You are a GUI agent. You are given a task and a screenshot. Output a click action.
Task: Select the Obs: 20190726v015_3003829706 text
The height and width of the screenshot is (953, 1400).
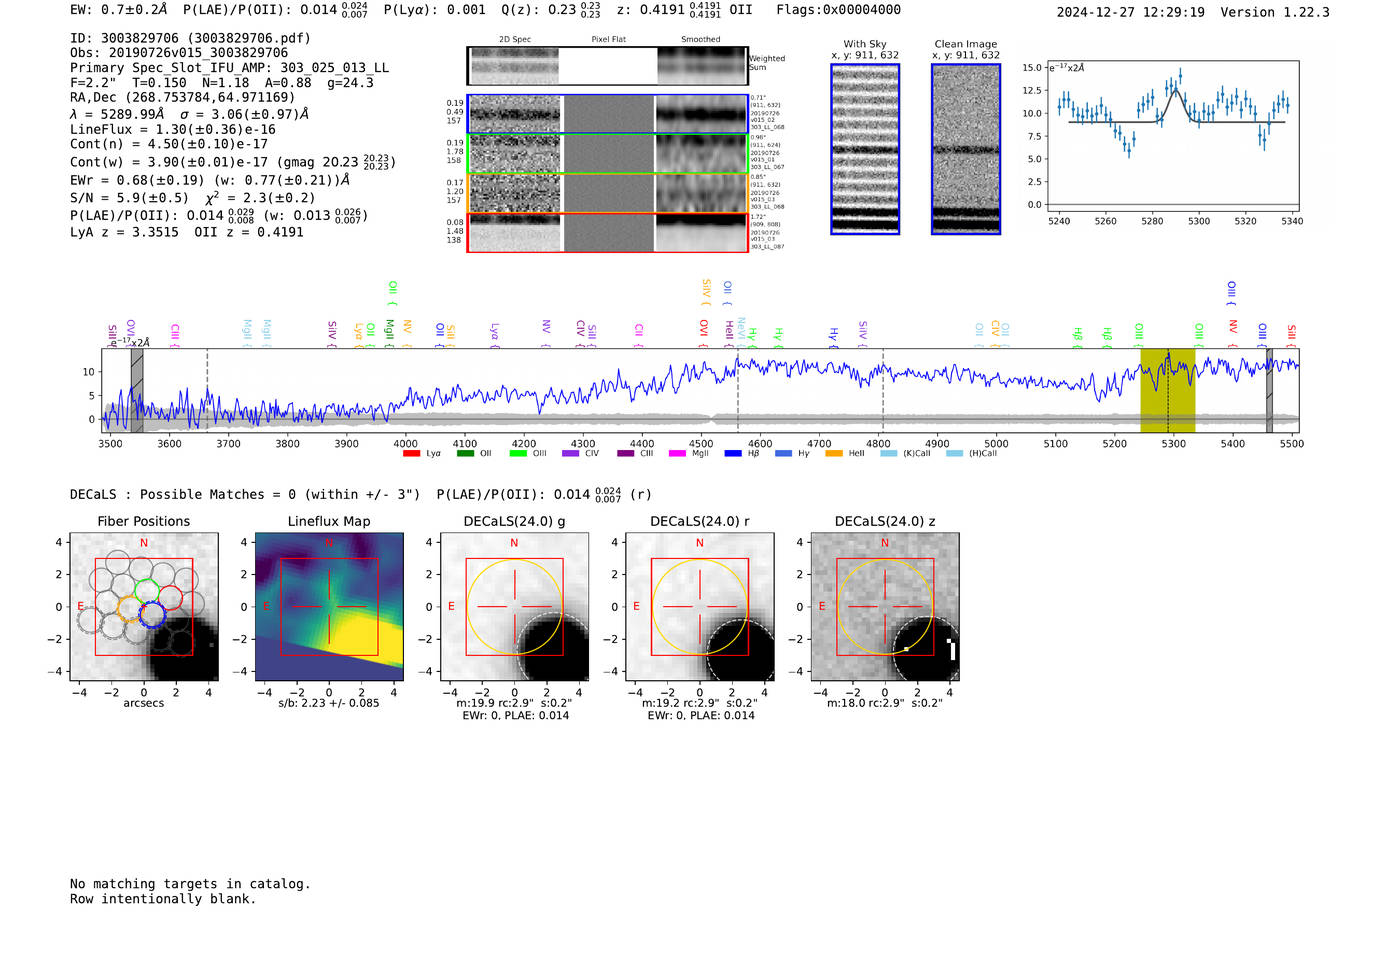point(179,53)
